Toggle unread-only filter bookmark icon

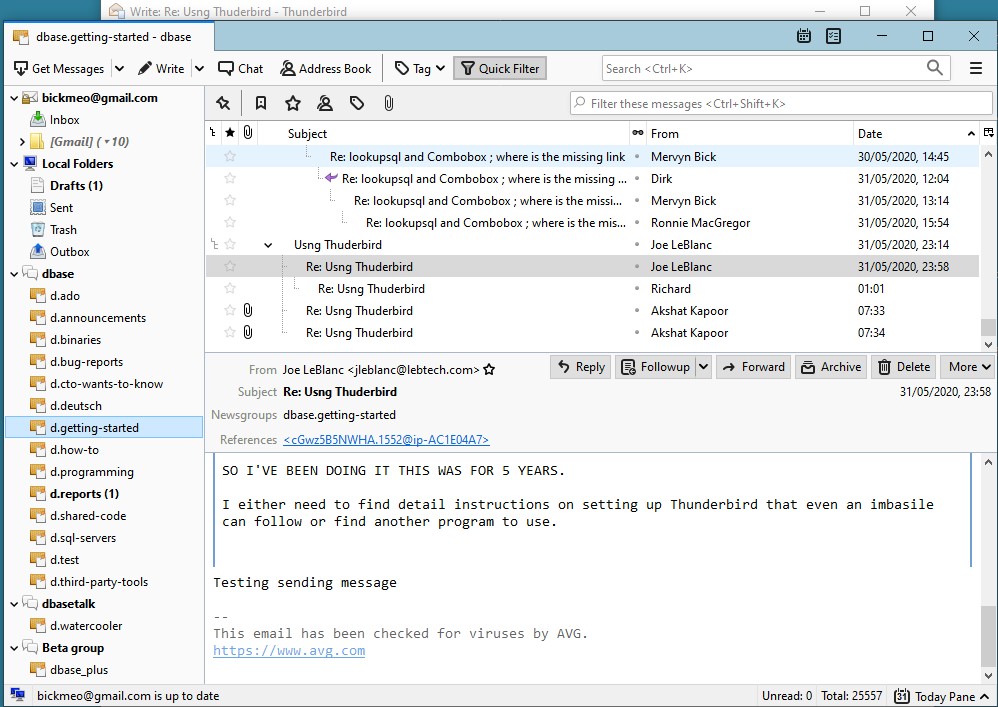click(260, 103)
